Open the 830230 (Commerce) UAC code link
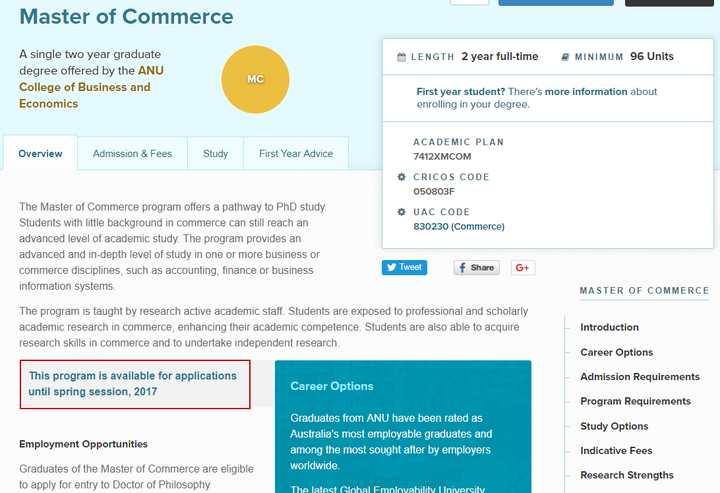720x493 pixels. coord(458,227)
